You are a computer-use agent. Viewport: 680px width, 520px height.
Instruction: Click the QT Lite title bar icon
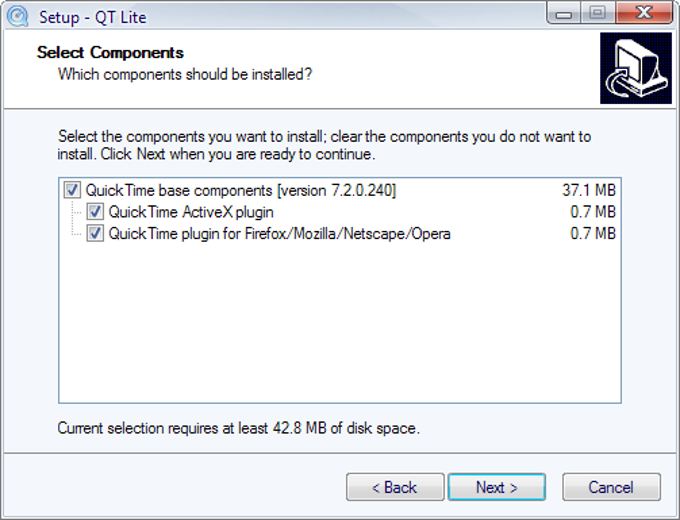coord(18,16)
